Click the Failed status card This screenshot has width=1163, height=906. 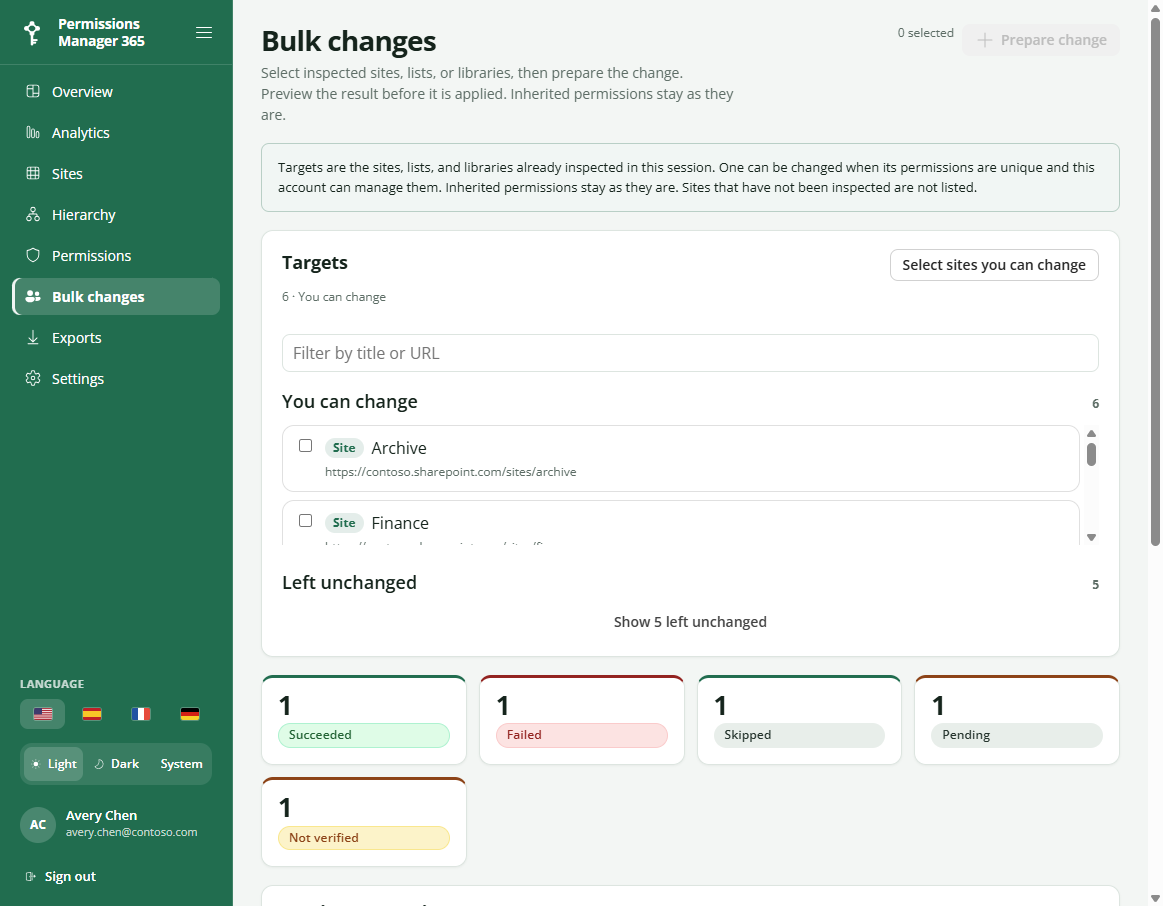(x=582, y=719)
